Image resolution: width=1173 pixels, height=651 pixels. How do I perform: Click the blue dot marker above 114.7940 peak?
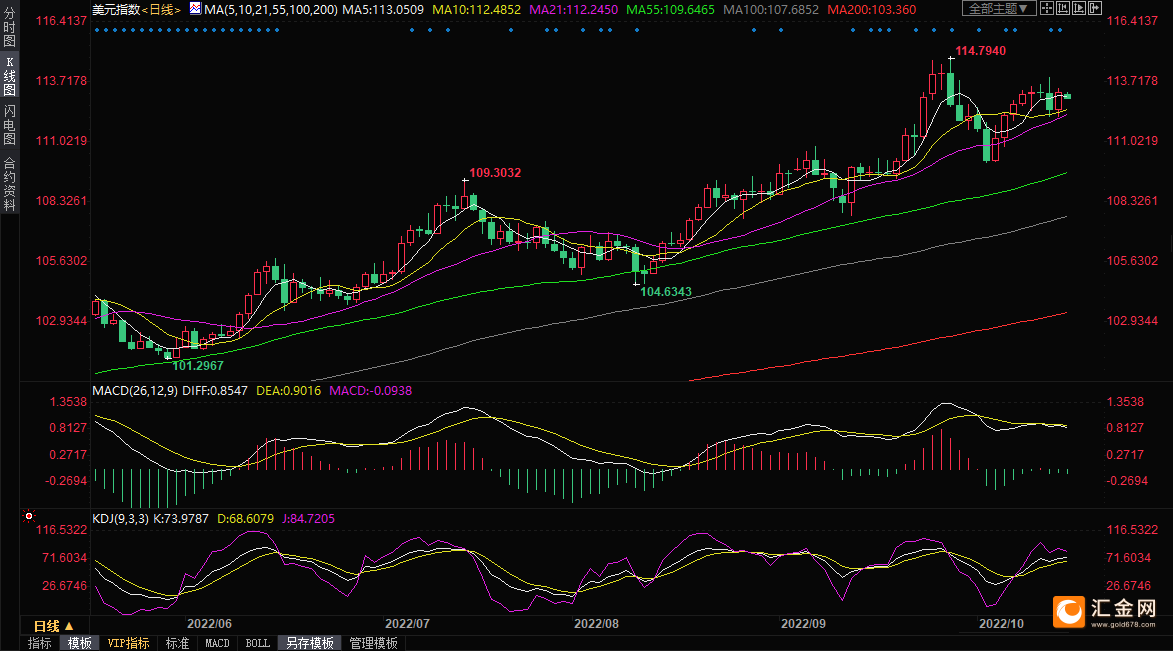tap(951, 30)
